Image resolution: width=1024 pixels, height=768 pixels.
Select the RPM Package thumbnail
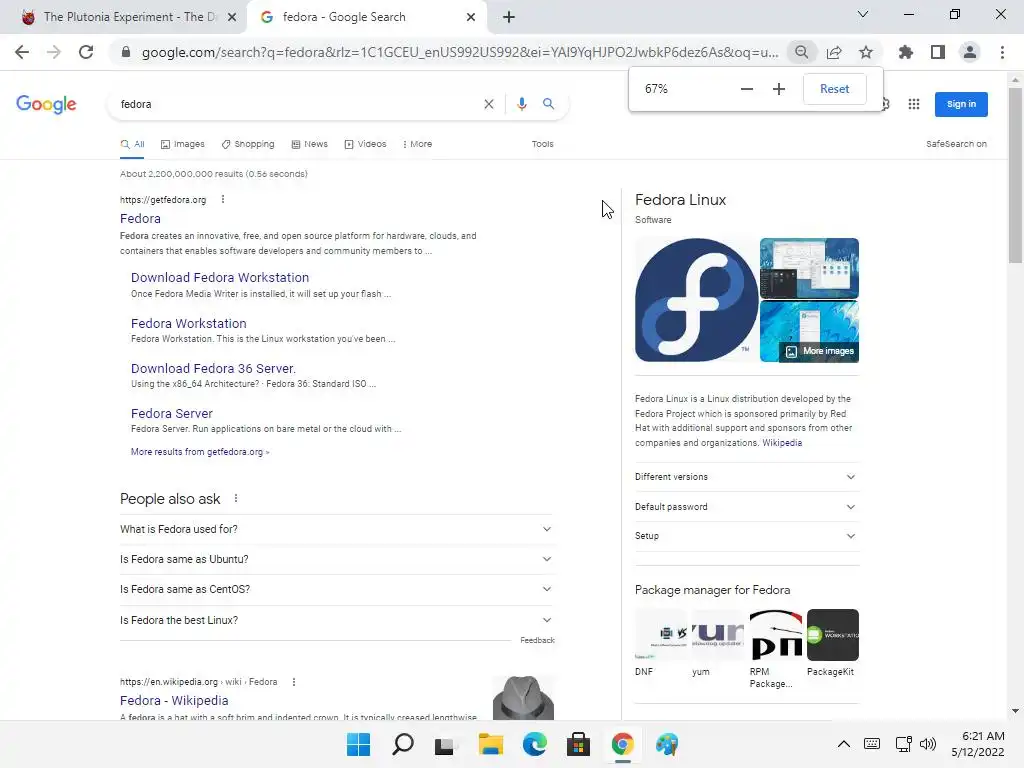(775, 635)
